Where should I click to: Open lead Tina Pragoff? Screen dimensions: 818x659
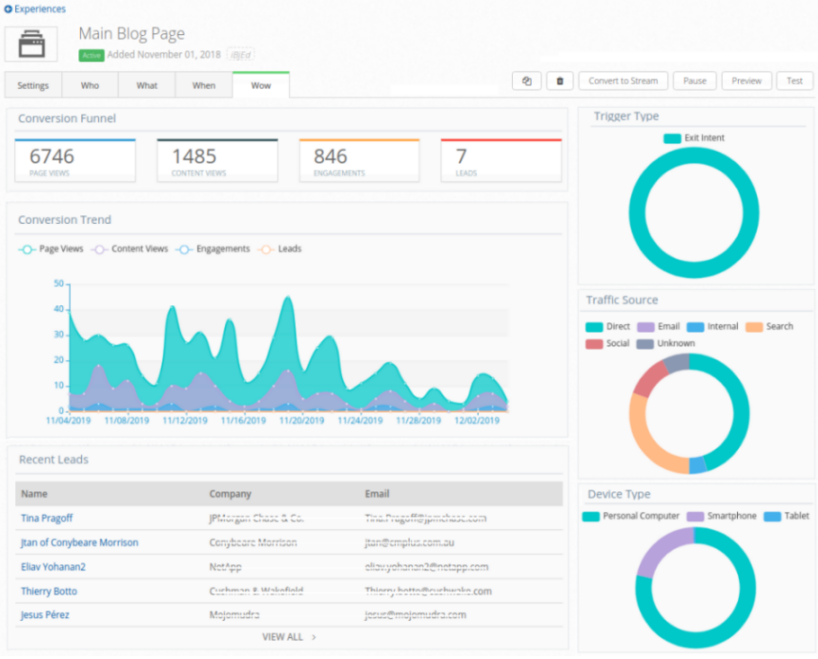click(46, 518)
